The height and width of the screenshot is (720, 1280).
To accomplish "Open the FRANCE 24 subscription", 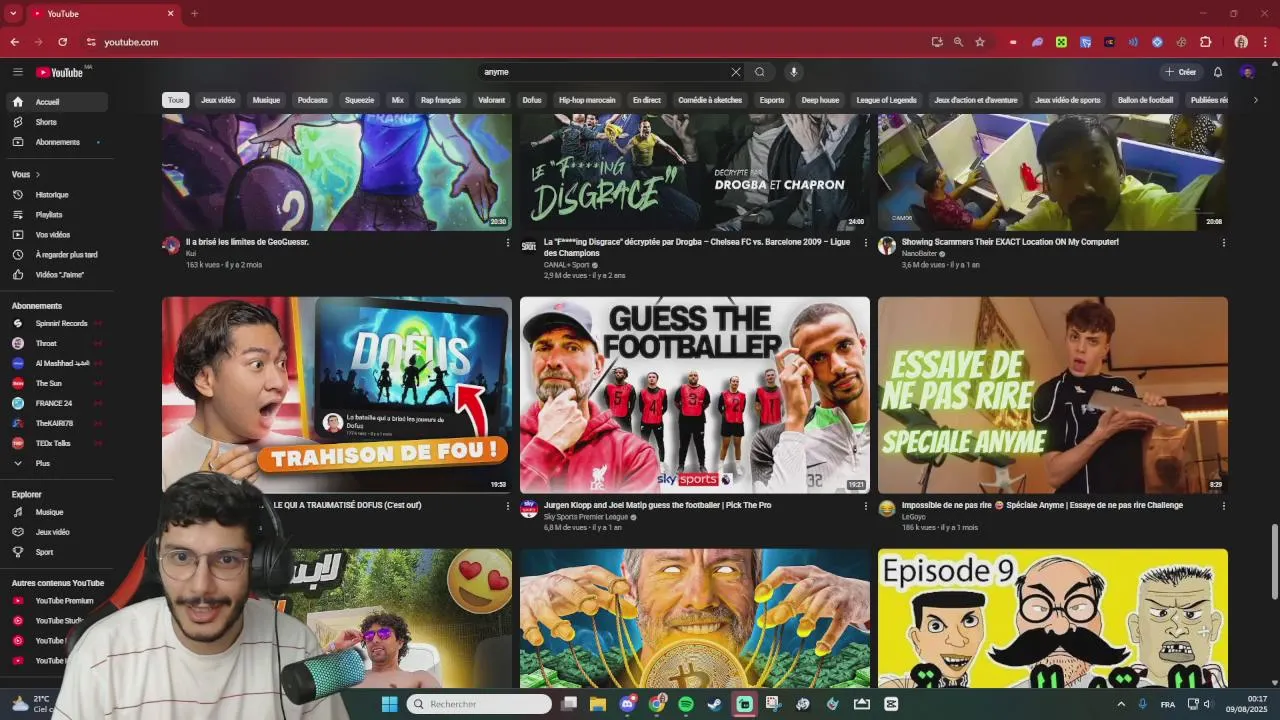I will pos(56,404).
